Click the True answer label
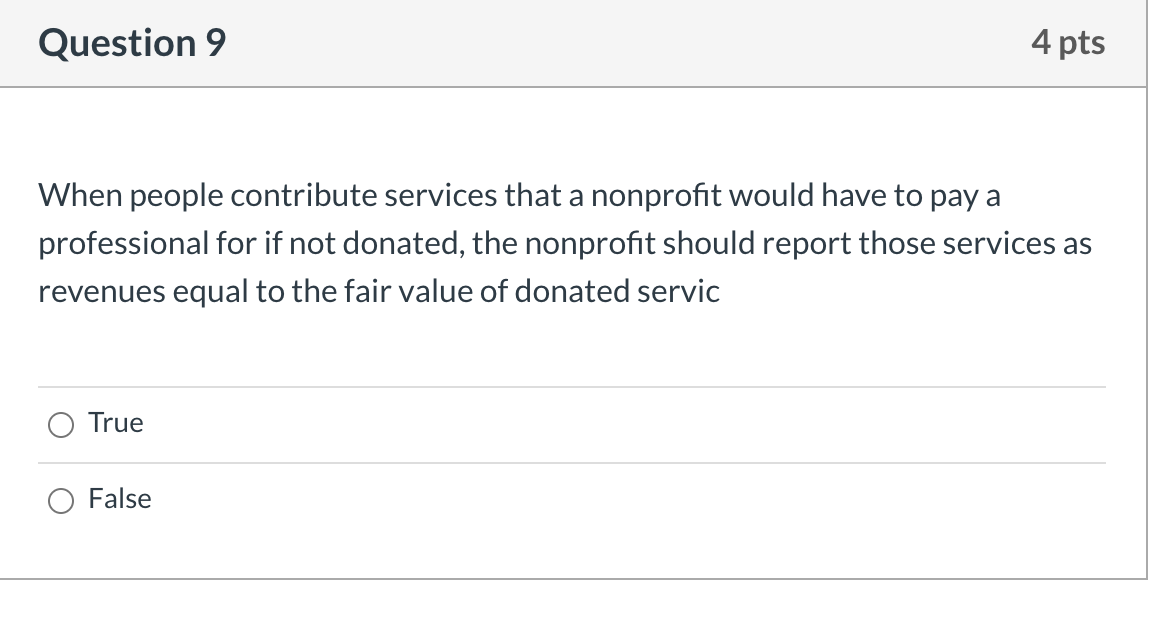This screenshot has width=1150, height=618. pos(114,422)
